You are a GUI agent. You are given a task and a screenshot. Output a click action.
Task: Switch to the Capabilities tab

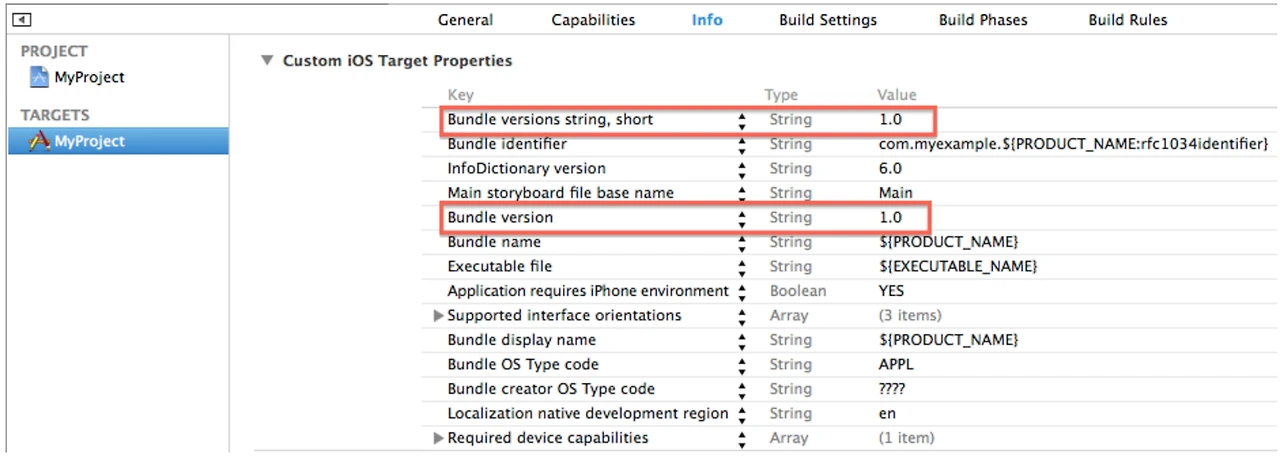click(x=593, y=20)
